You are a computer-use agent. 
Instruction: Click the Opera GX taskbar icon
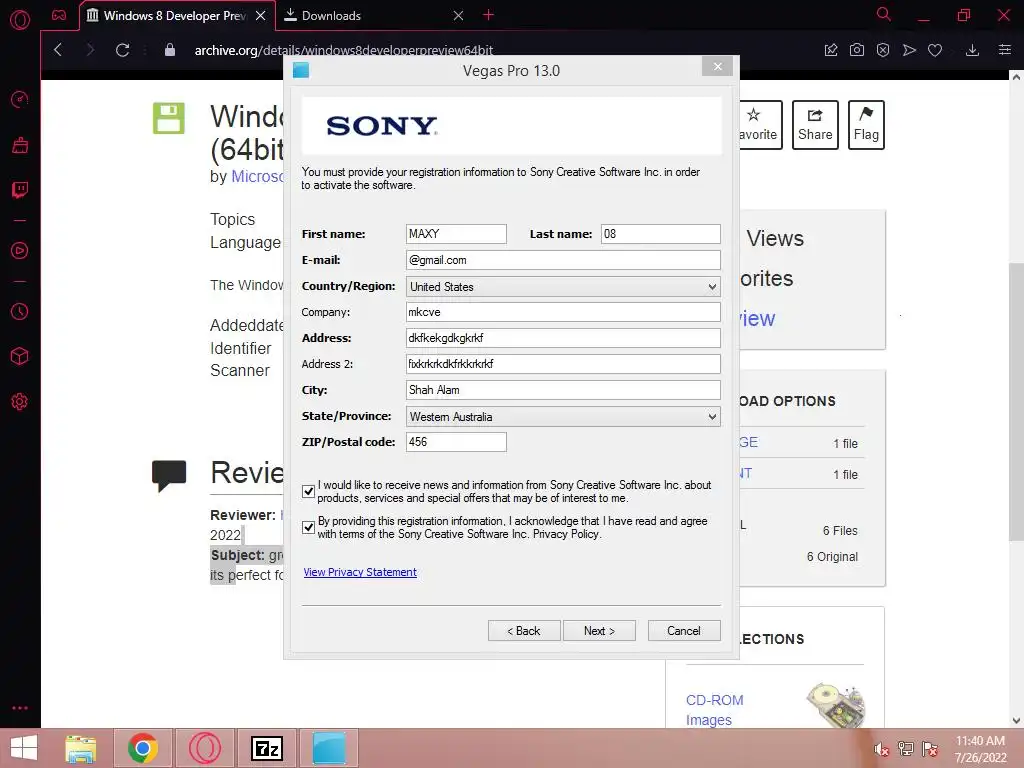pyautogui.click(x=205, y=748)
